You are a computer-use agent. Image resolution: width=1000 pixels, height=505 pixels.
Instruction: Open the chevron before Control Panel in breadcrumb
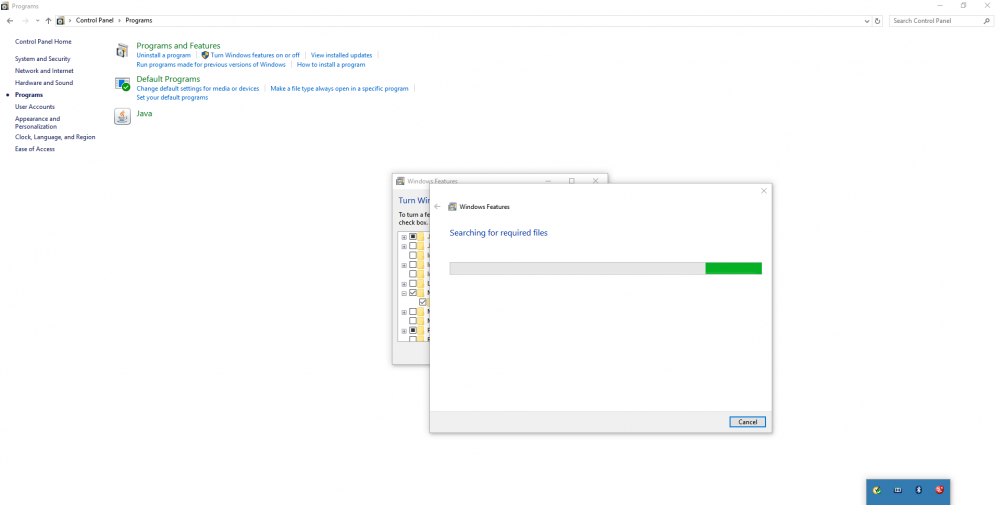click(70, 20)
